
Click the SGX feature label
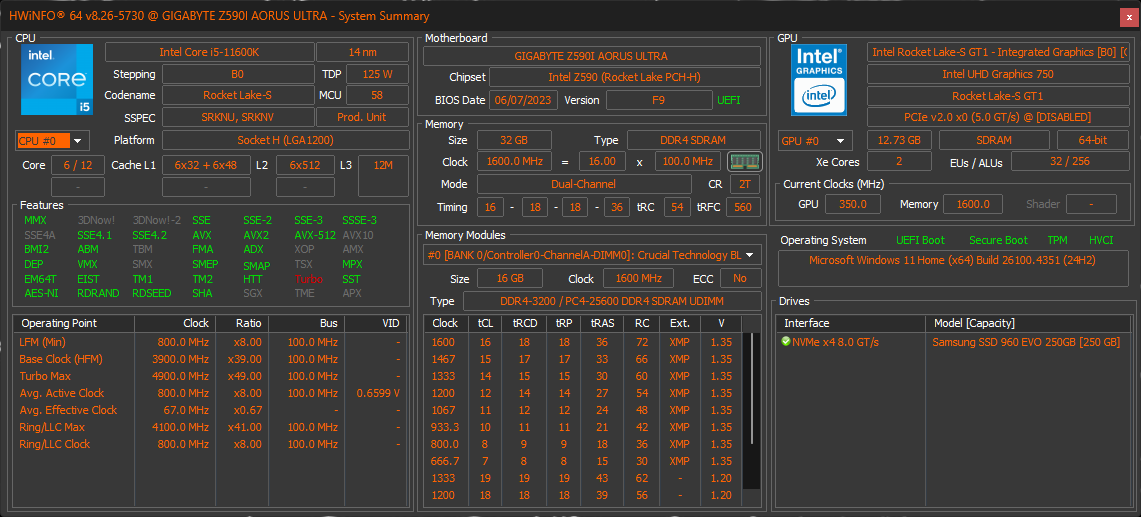pos(253,293)
